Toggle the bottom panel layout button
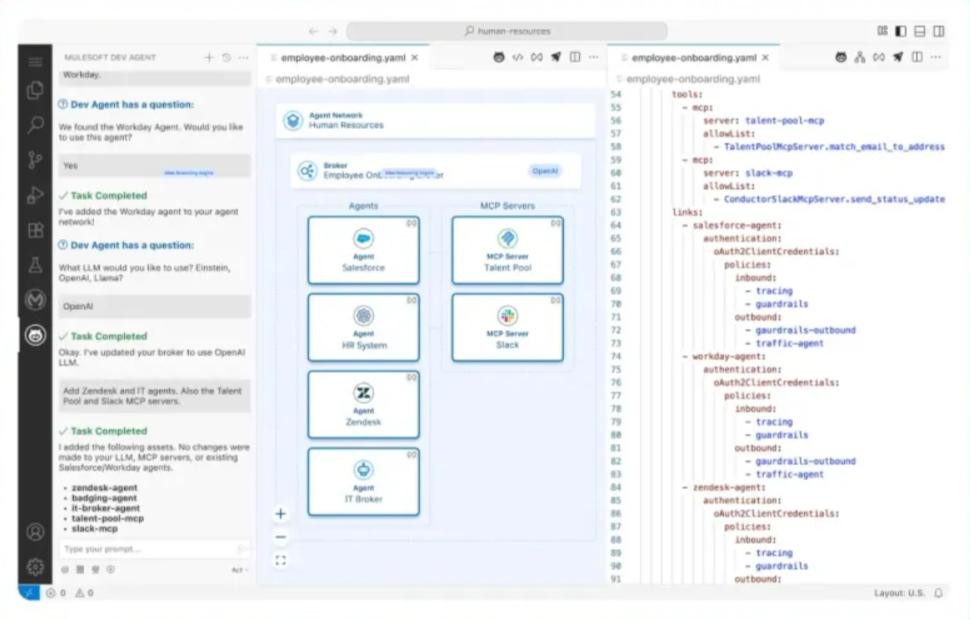 [920, 31]
